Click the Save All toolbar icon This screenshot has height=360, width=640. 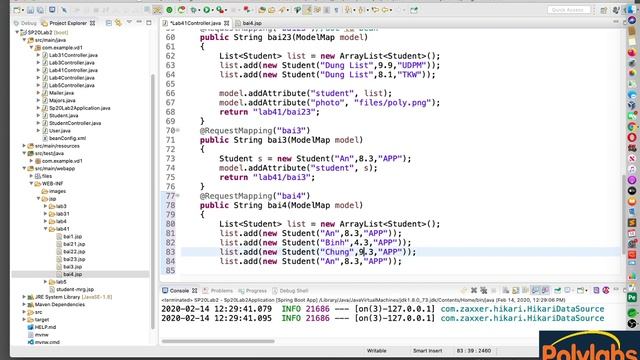(40, 10)
